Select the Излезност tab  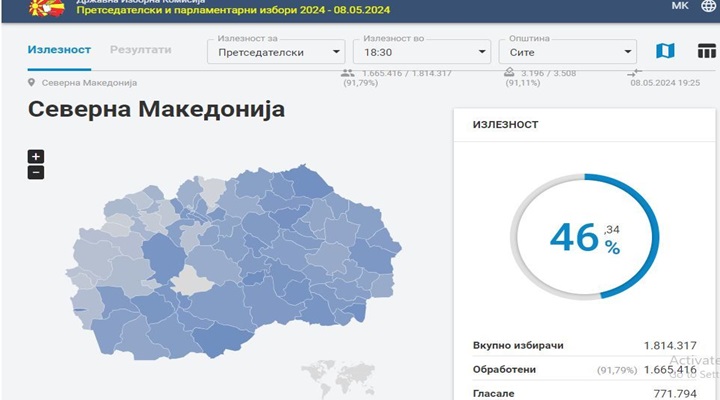pyautogui.click(x=59, y=49)
